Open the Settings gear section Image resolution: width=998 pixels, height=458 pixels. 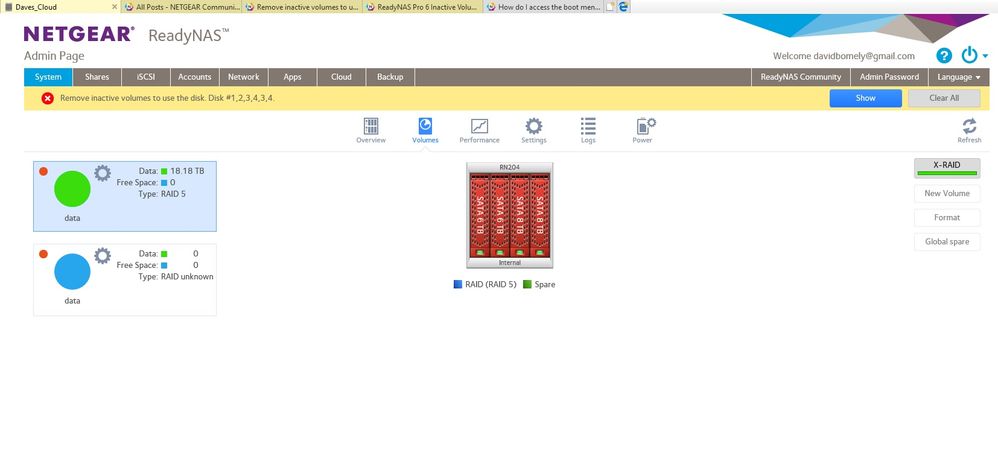pyautogui.click(x=533, y=126)
